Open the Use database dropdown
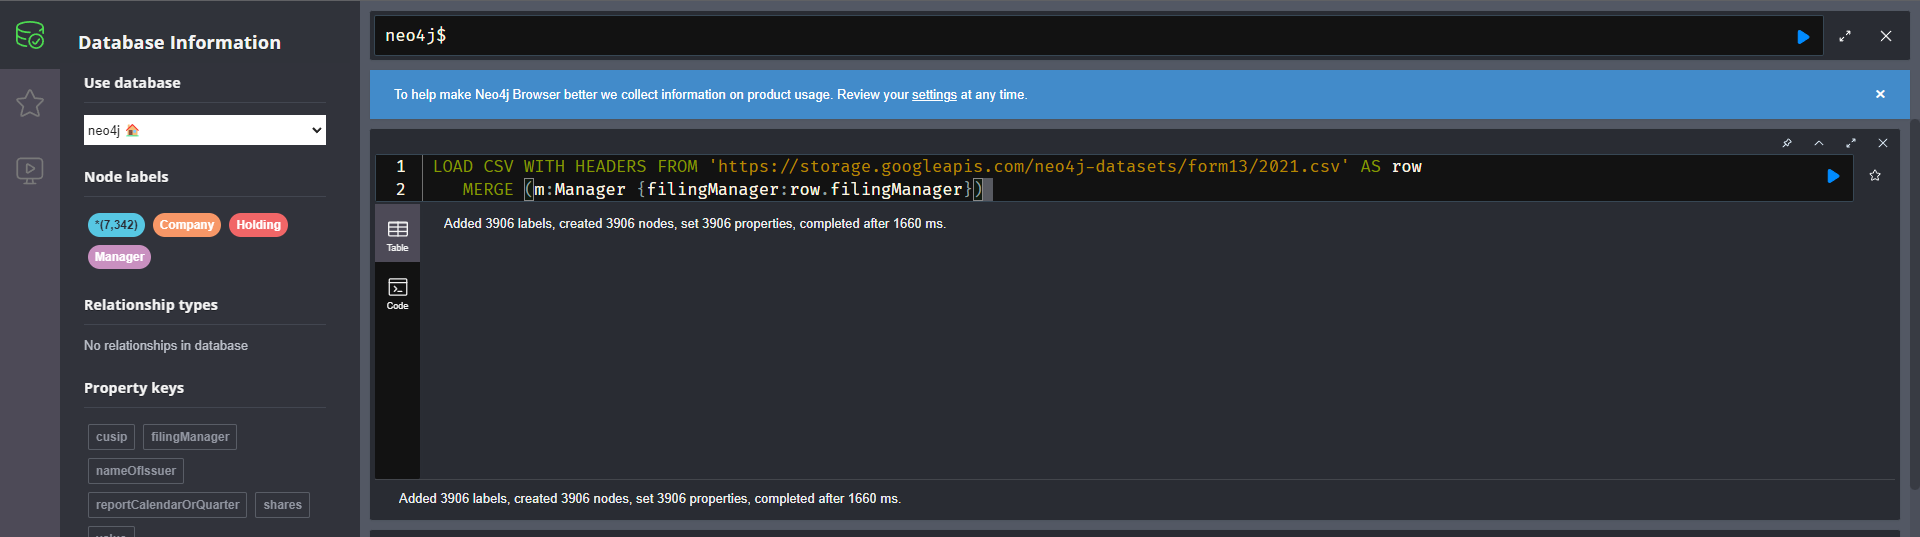 [x=205, y=130]
